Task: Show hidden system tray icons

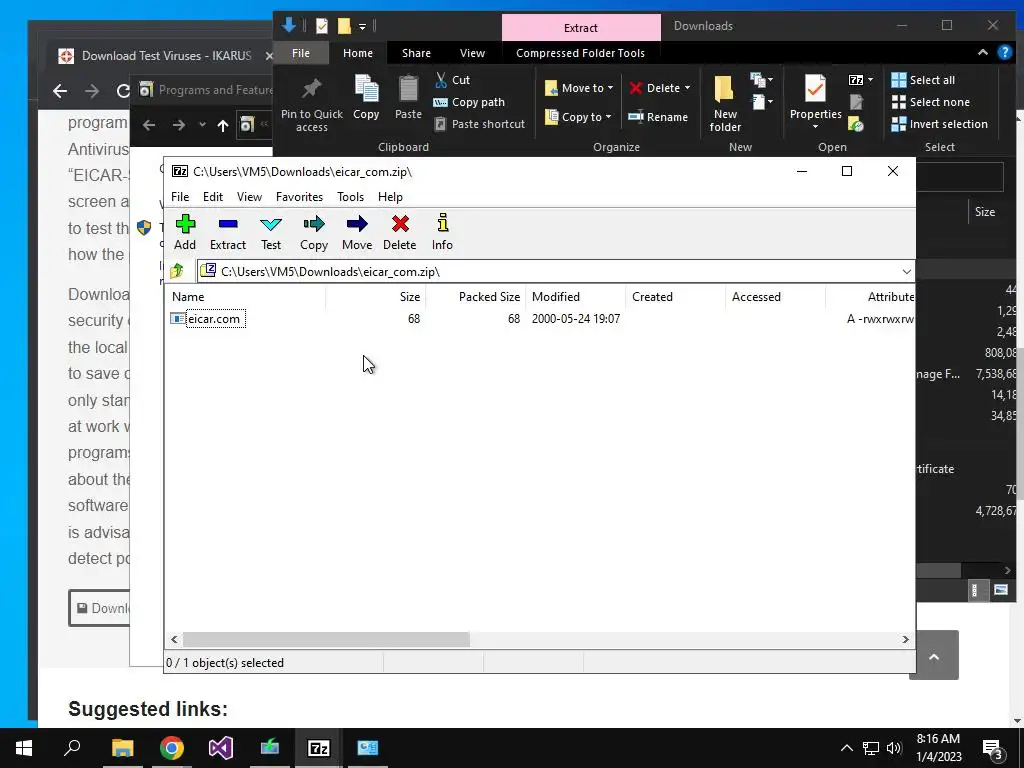Action: pyautogui.click(x=846, y=748)
